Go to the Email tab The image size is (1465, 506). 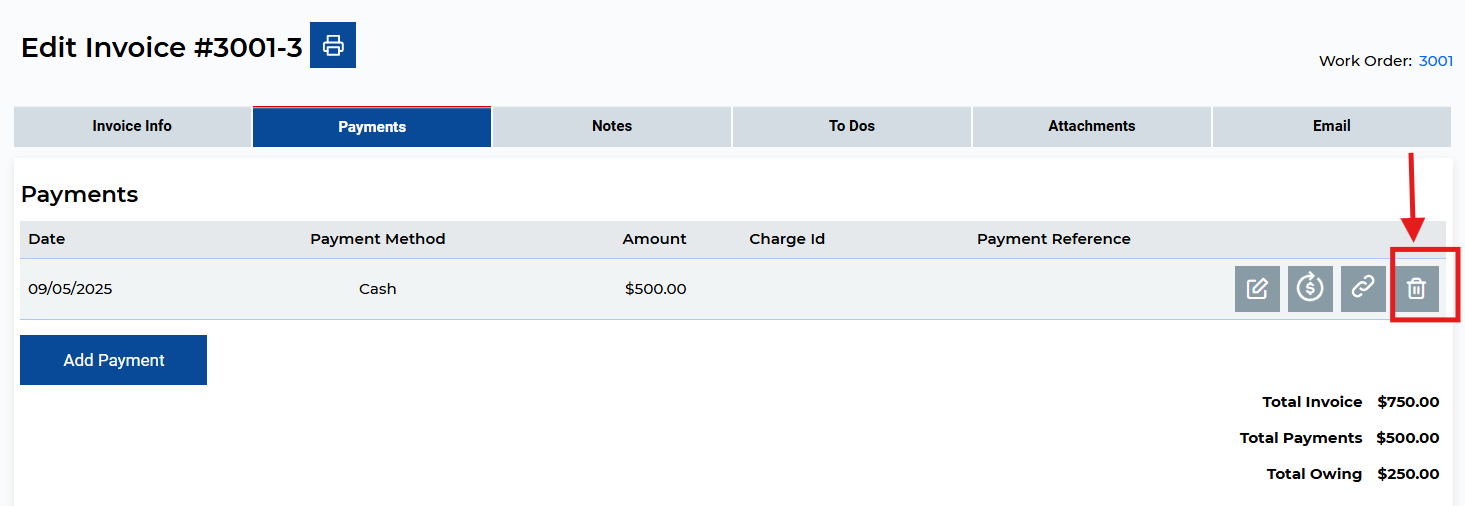click(x=1332, y=126)
